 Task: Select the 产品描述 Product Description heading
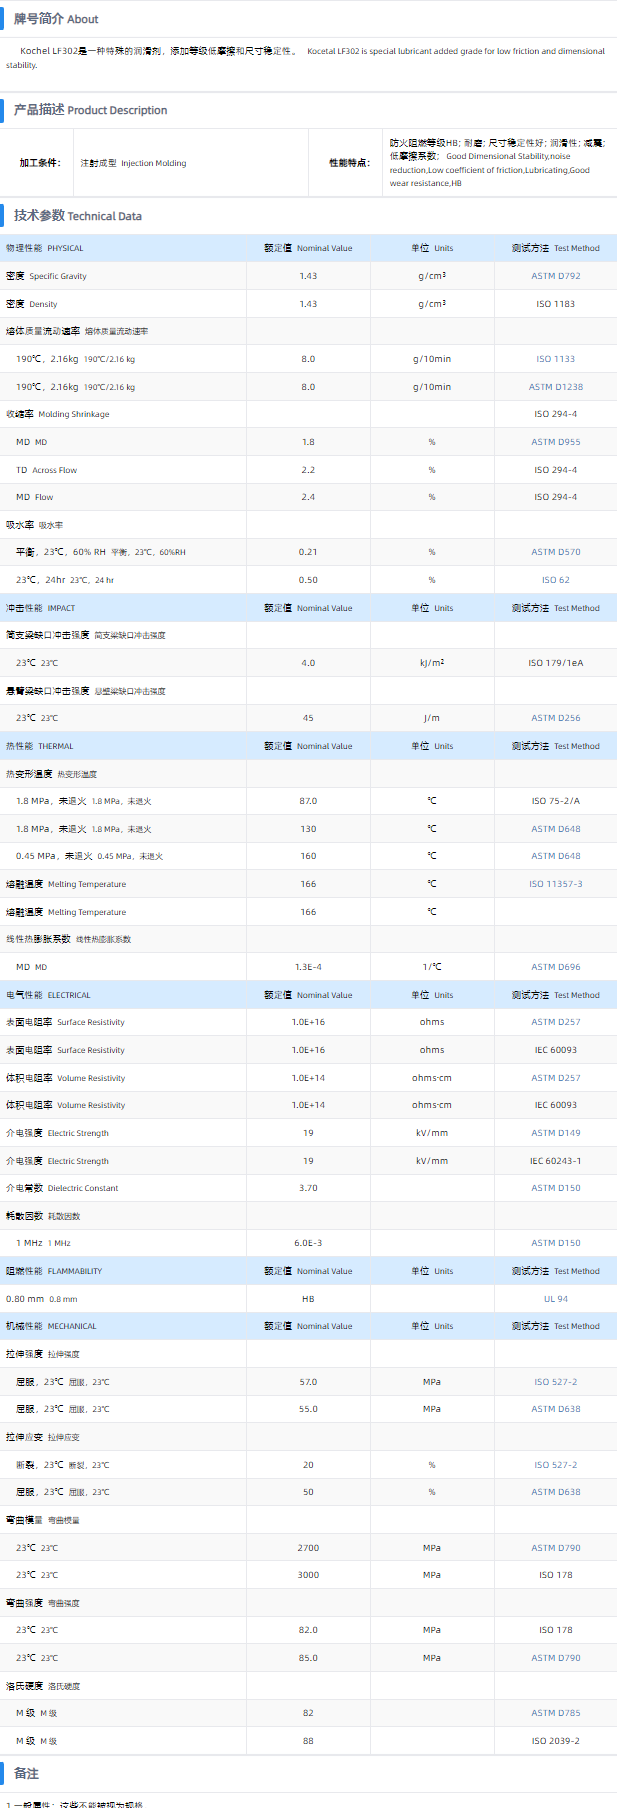[90, 110]
